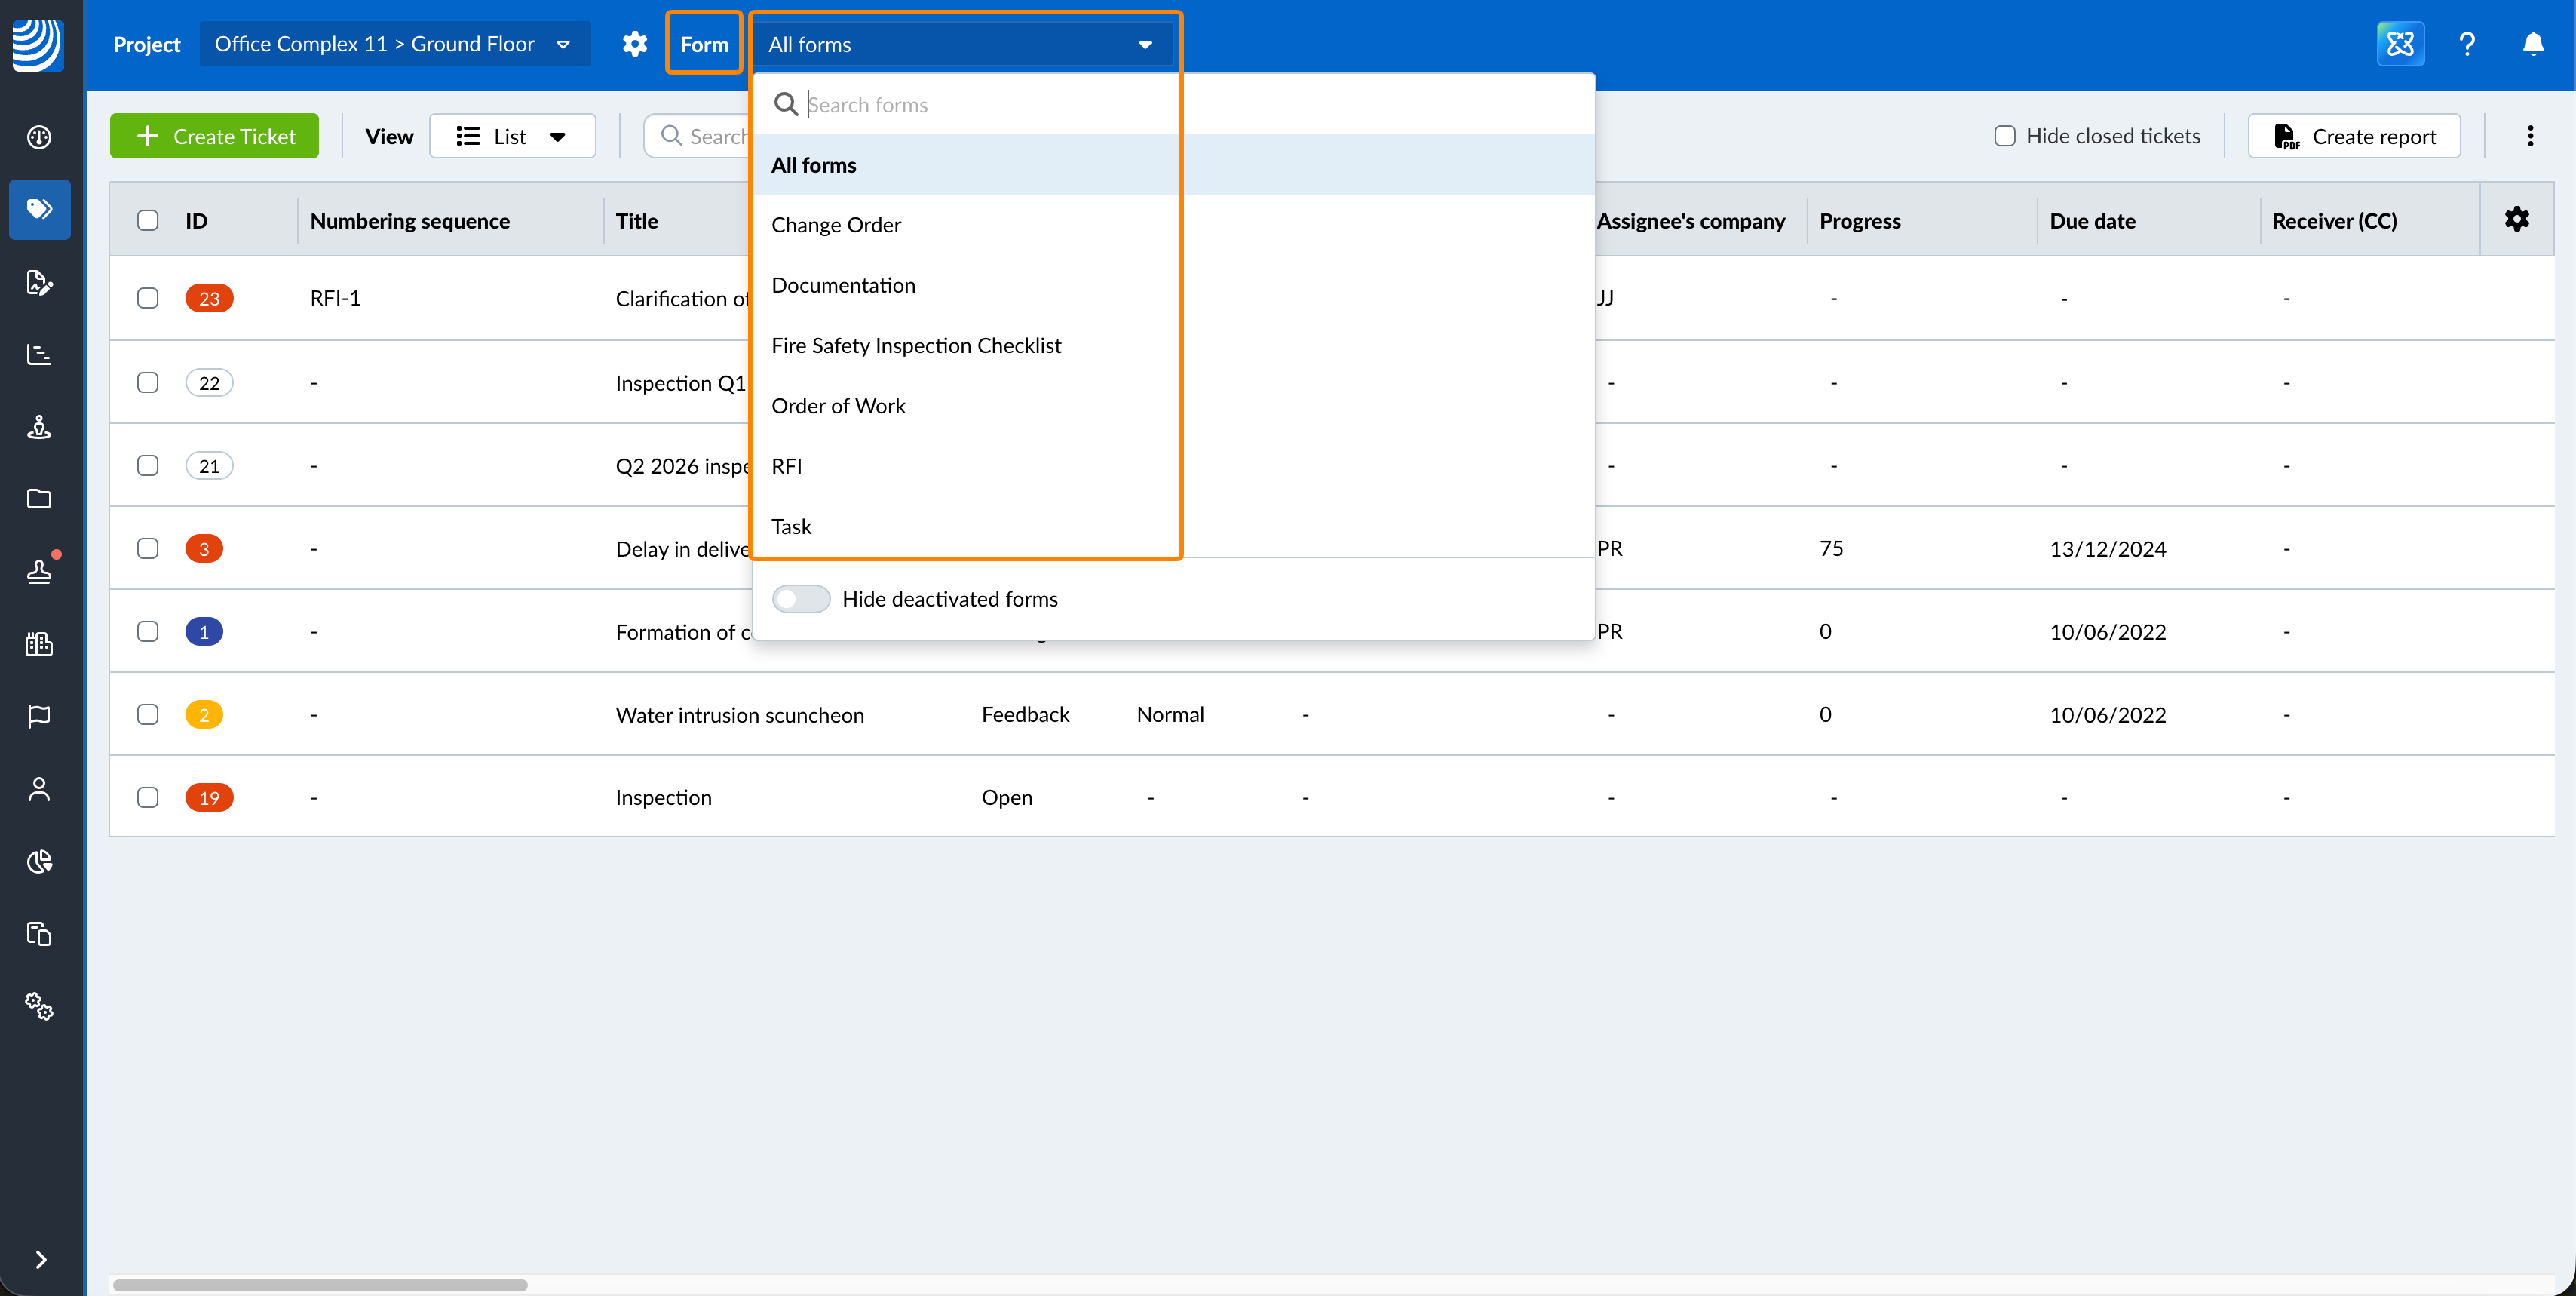Click the ticket search field
Viewport: 2576px width, 1296px height.
[700, 136]
